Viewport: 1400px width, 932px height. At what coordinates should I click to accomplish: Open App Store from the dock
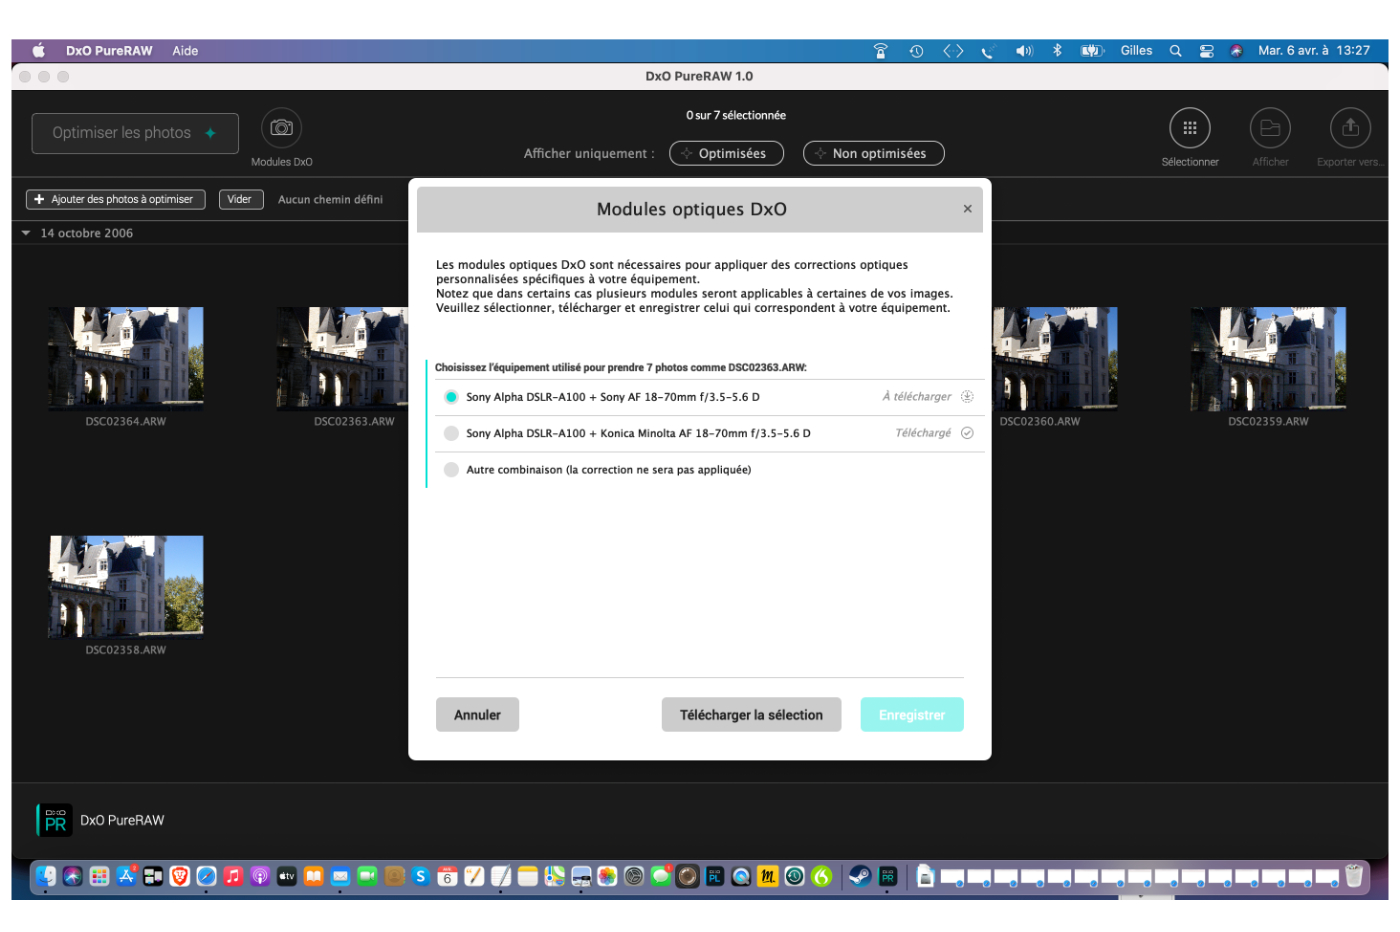[126, 876]
